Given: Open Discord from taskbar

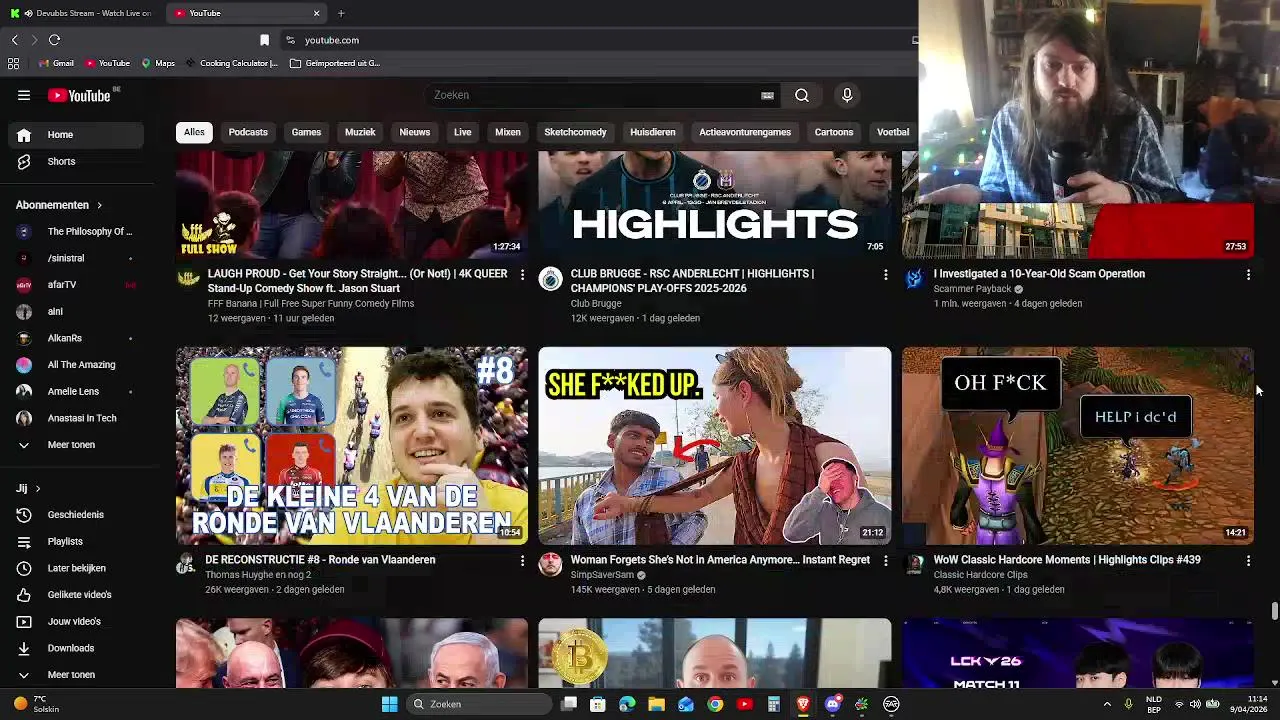Looking at the screenshot, I should click(x=832, y=704).
